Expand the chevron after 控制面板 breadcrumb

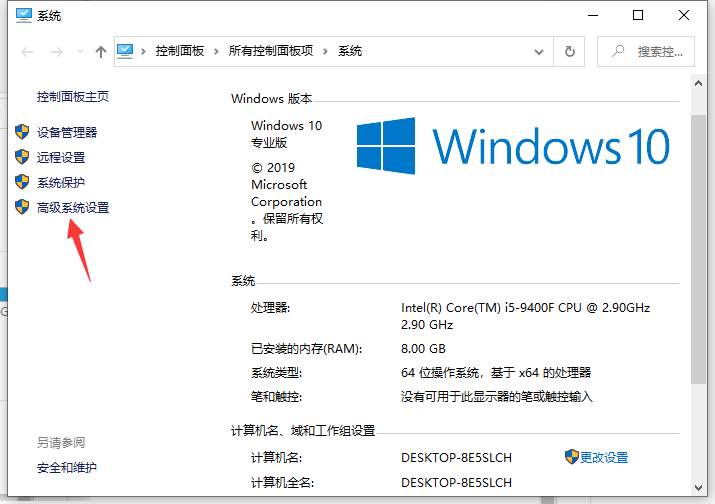(220, 51)
